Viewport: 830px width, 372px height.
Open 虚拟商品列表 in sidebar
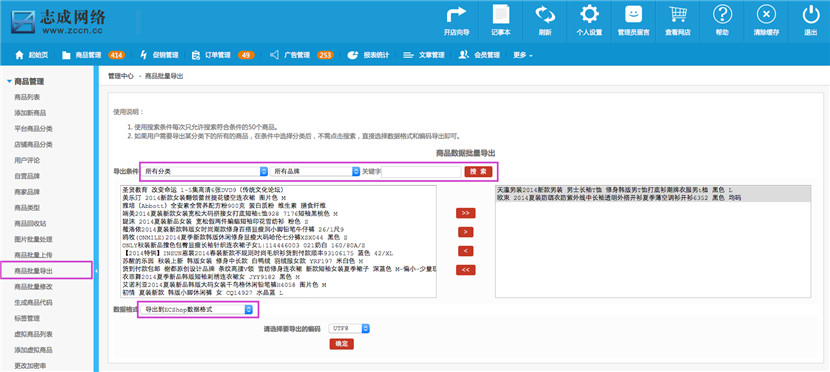[x=33, y=334]
